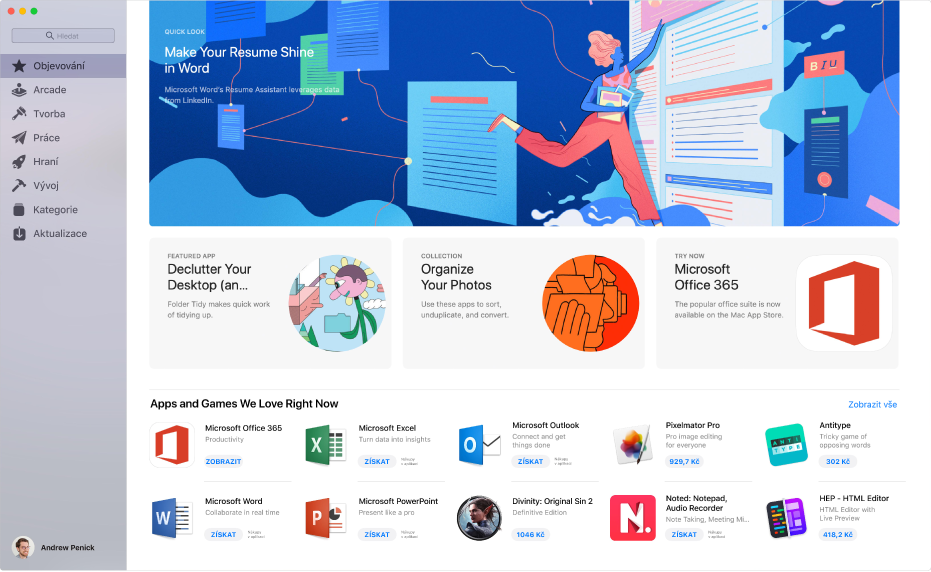
Task: Click the 418,2 Kč price for HEP
Action: point(838,535)
